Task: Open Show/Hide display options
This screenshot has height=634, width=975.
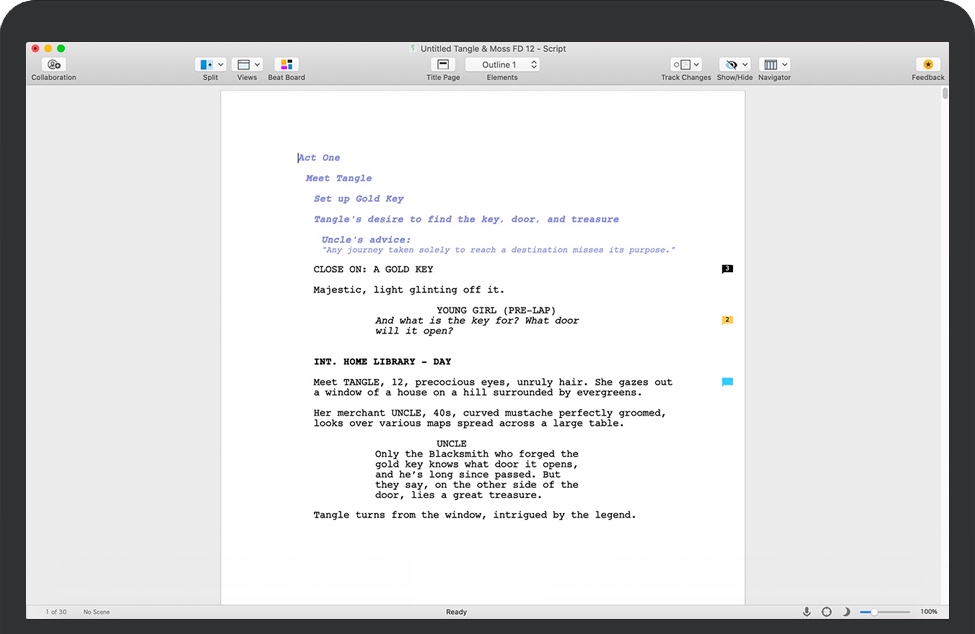Action: click(731, 64)
